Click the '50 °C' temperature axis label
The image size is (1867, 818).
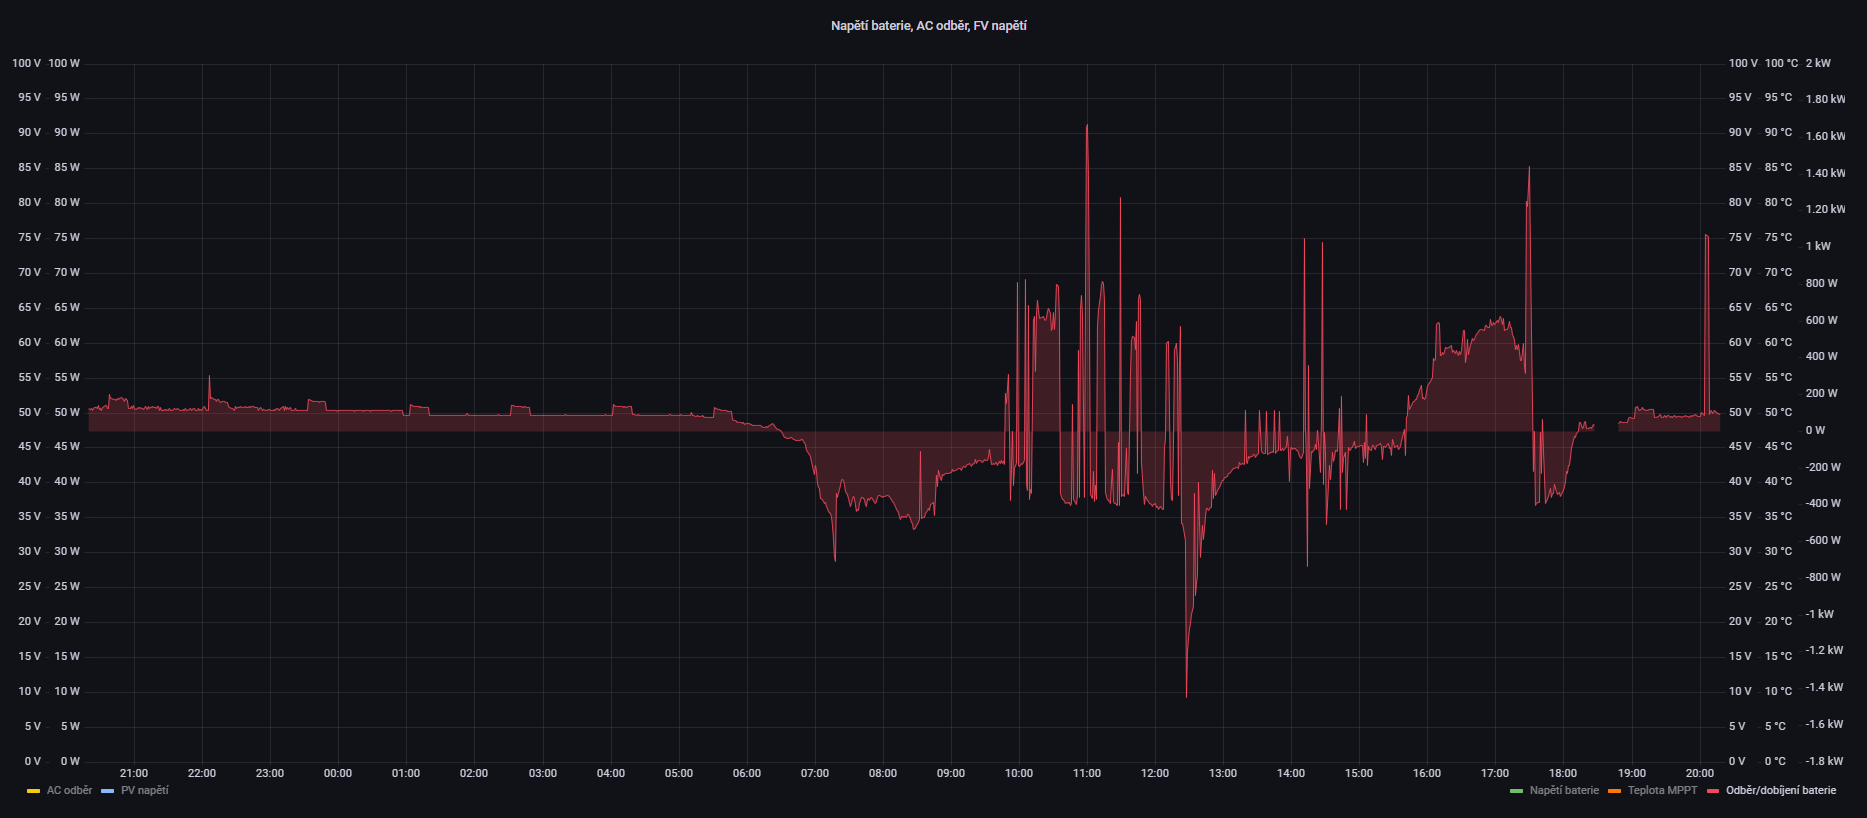[x=1778, y=412]
